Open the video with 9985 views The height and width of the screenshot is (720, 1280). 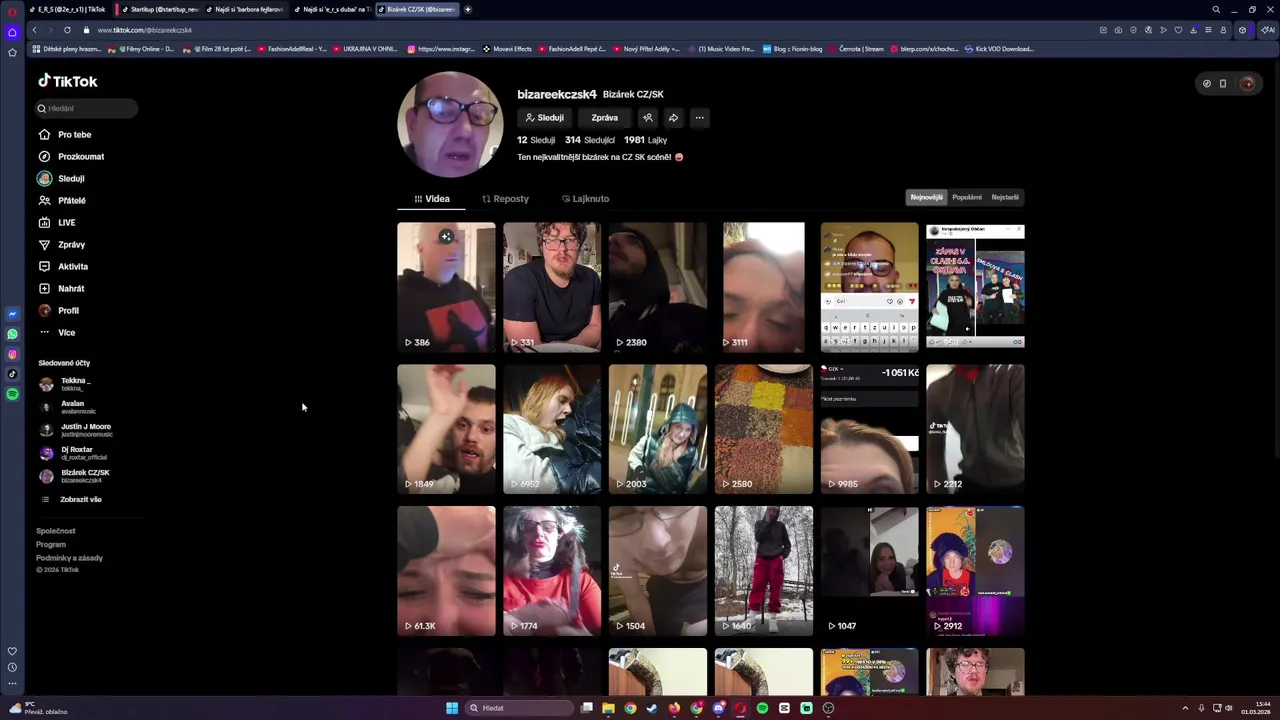pyautogui.click(x=870, y=429)
